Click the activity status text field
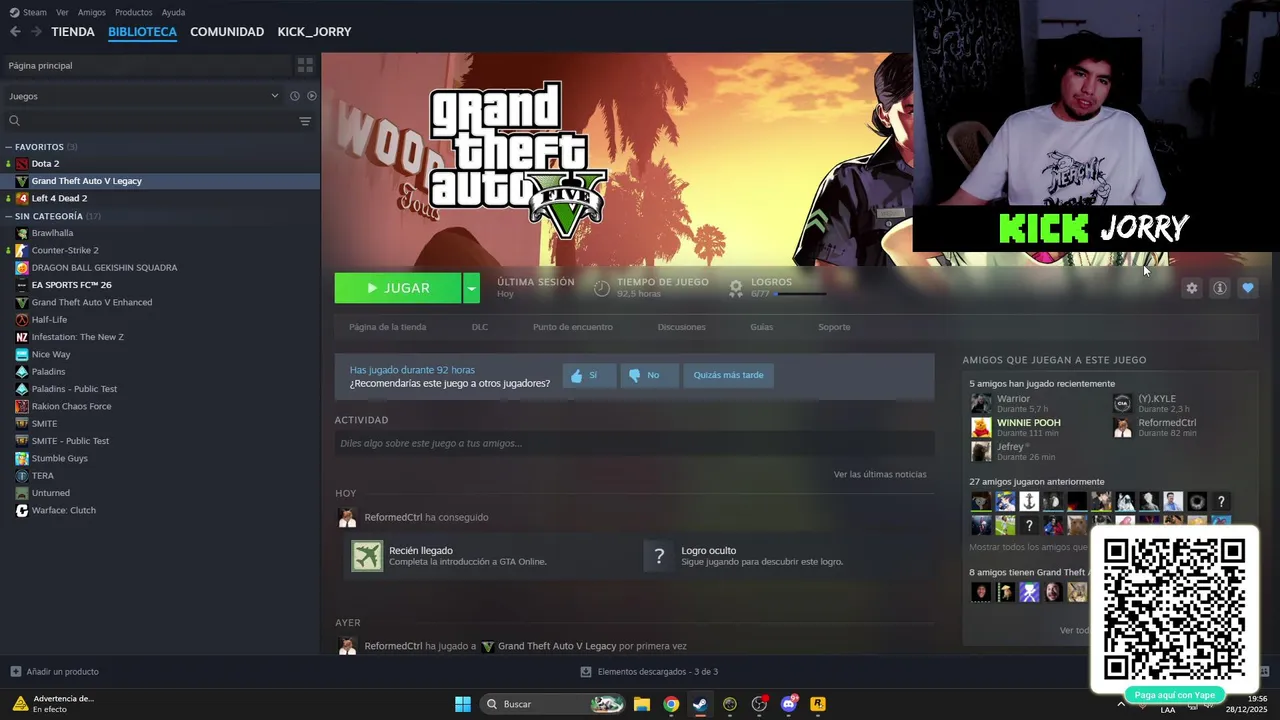The image size is (1280, 720). (x=634, y=443)
